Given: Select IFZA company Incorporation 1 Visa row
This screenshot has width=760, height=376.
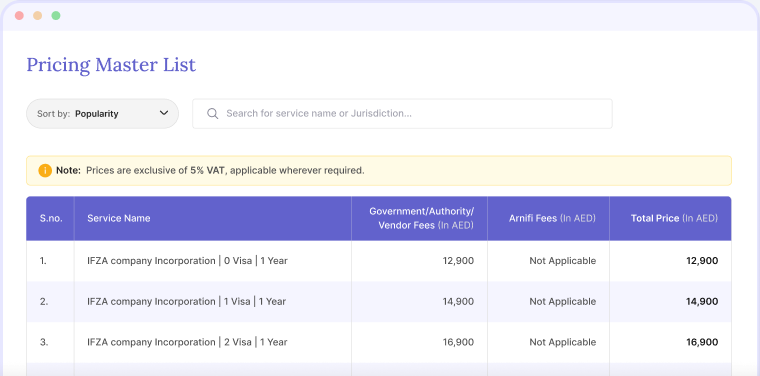Looking at the screenshot, I should coord(379,301).
